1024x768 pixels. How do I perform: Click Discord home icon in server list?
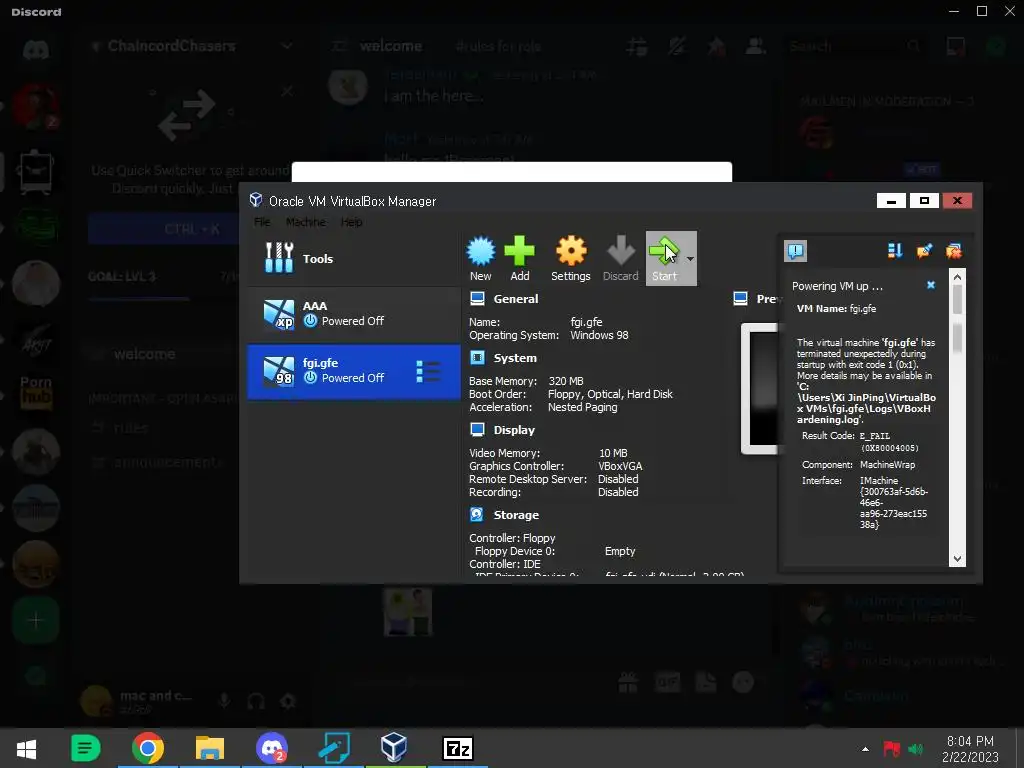click(36, 50)
